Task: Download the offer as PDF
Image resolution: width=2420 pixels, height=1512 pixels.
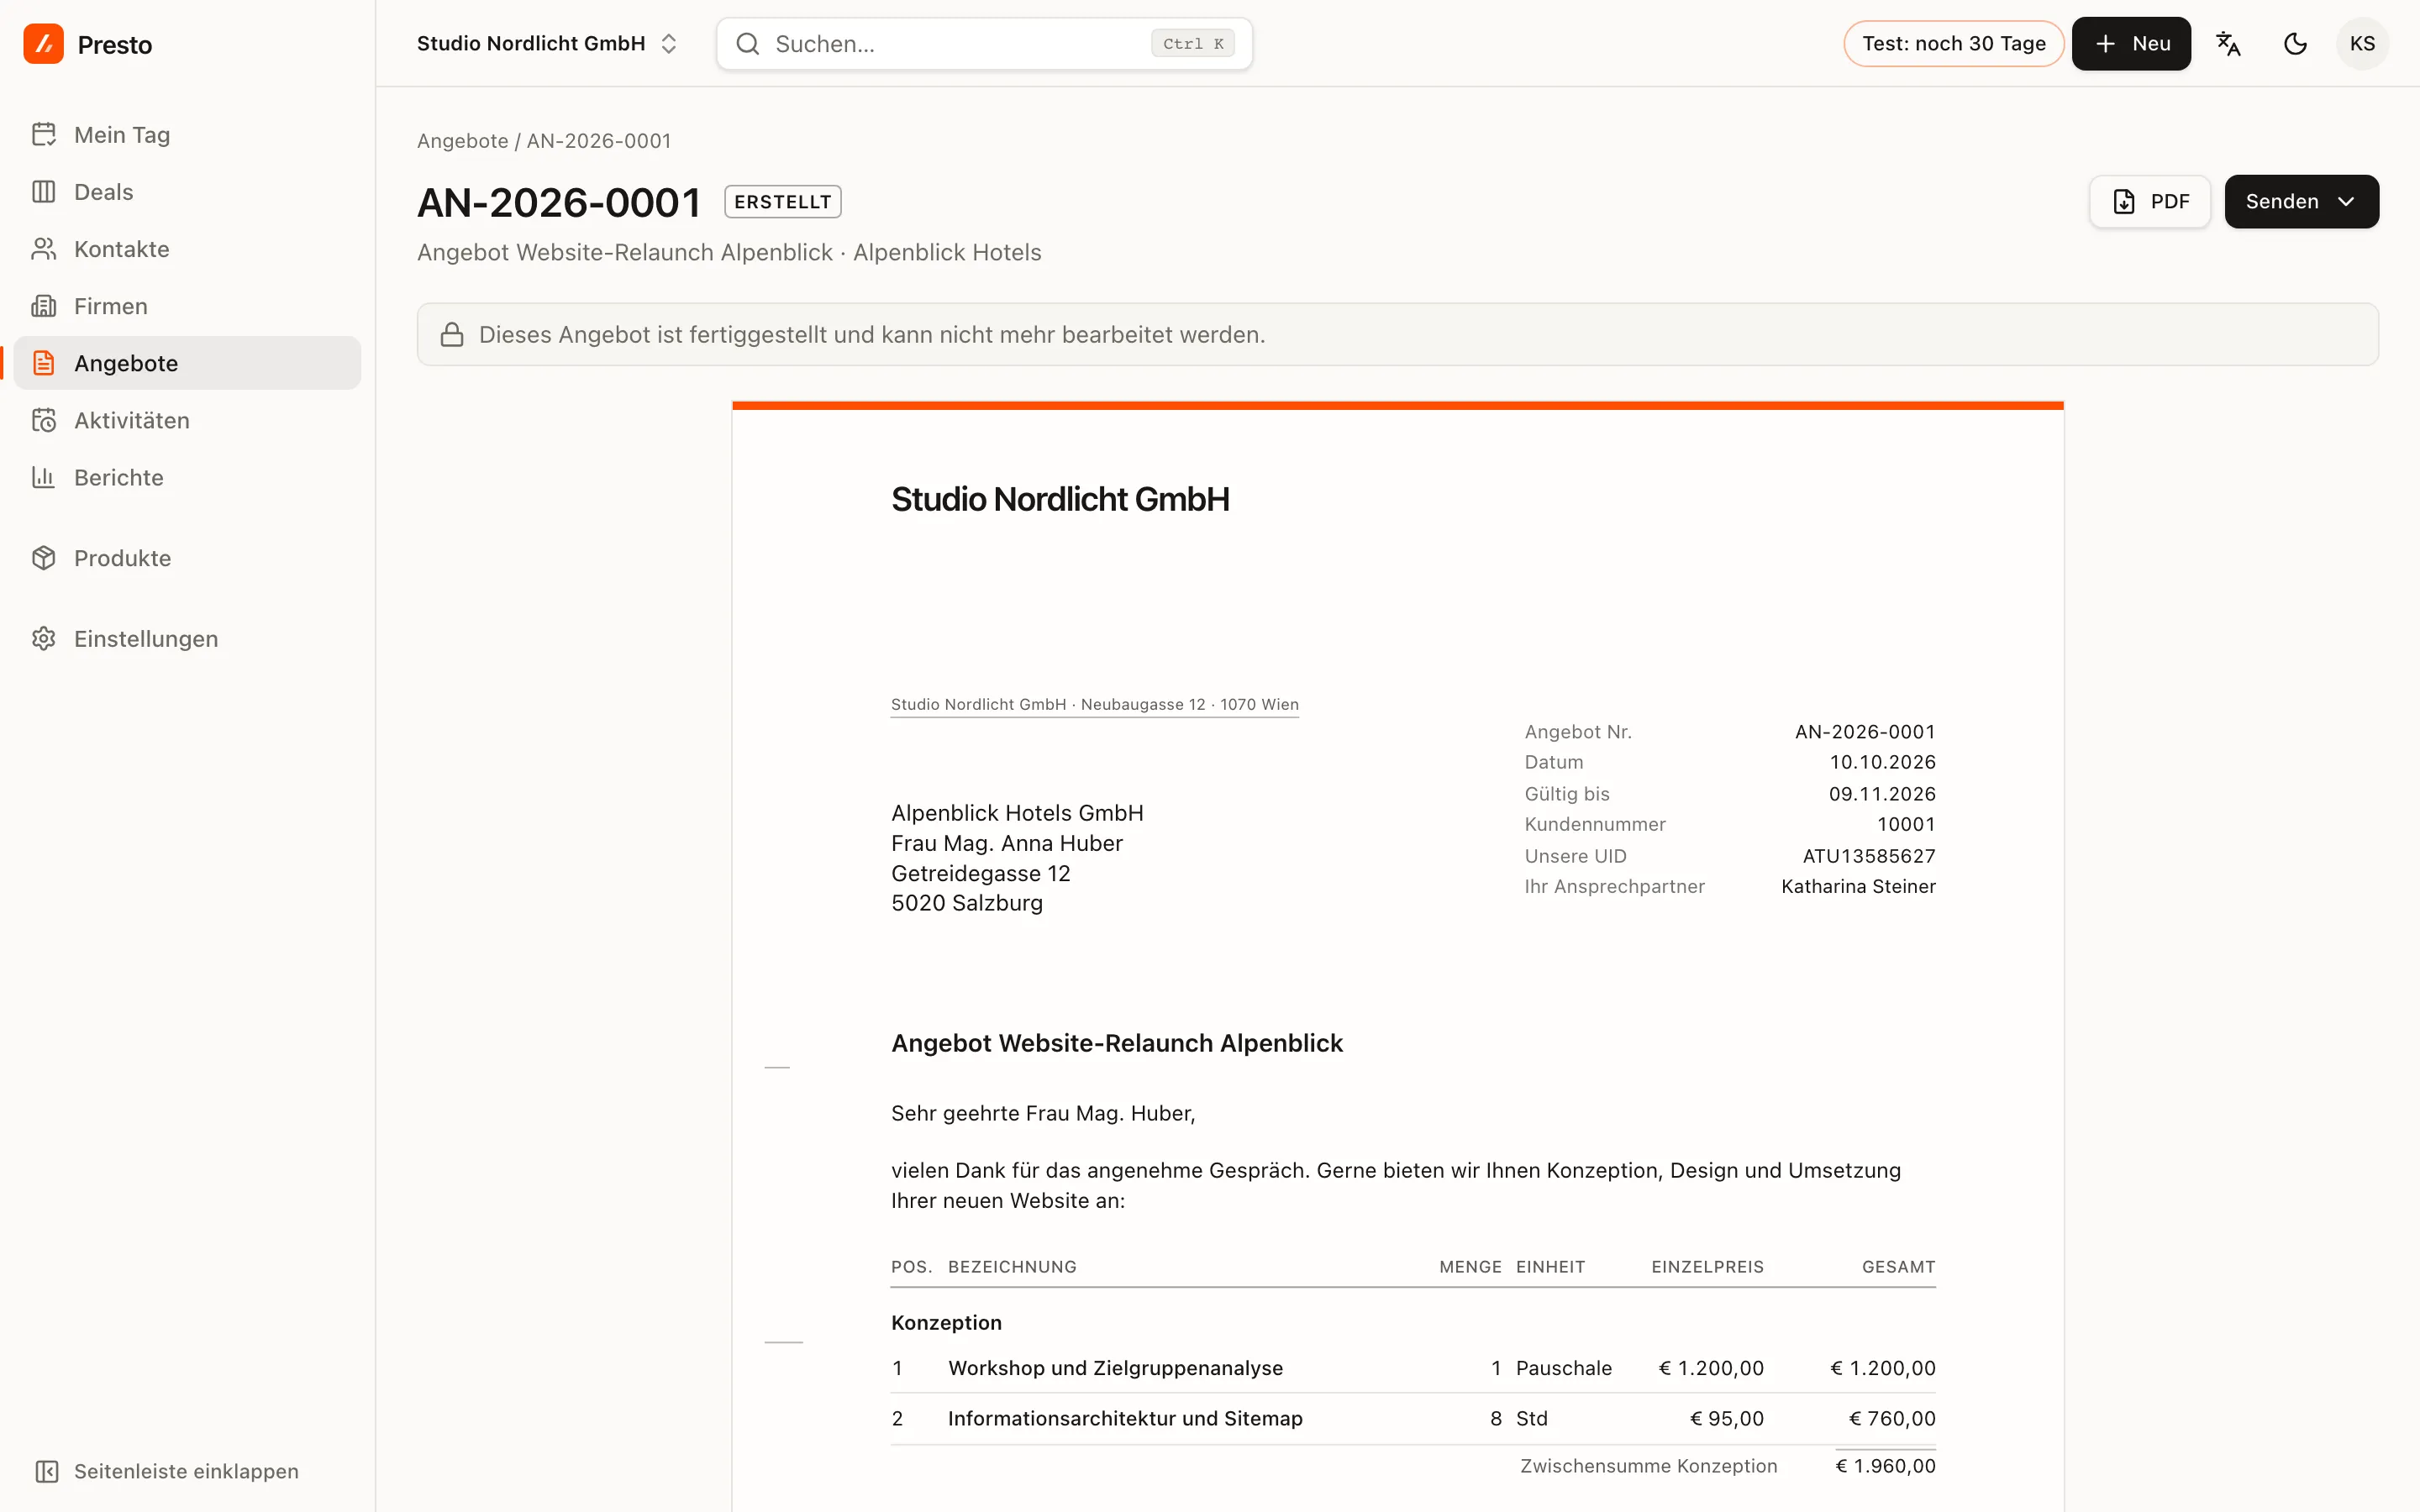Action: (2150, 202)
